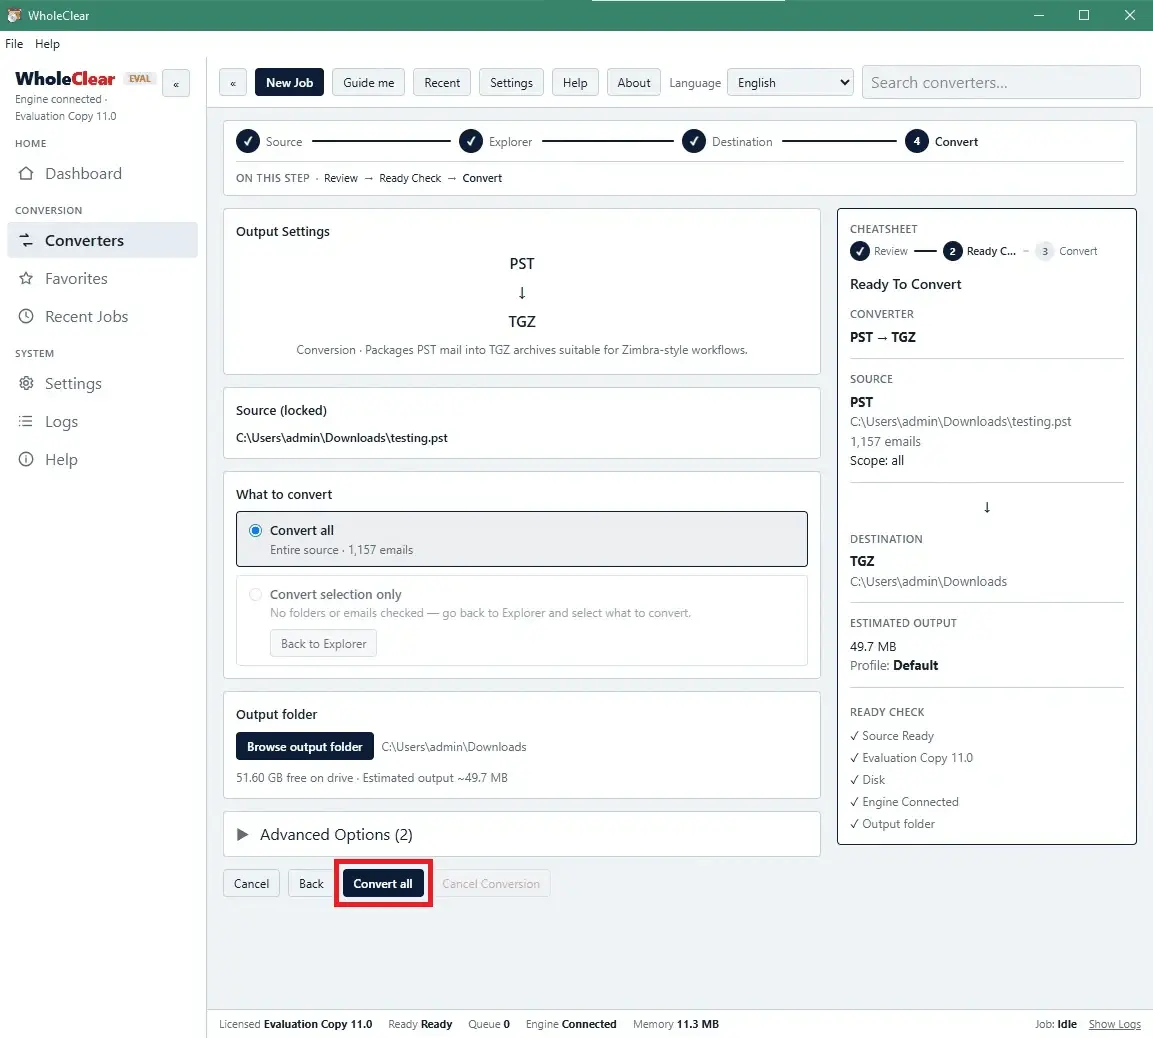This screenshot has height=1038, width=1153.
Task: Open the Dashboard home icon
Action: [26, 173]
